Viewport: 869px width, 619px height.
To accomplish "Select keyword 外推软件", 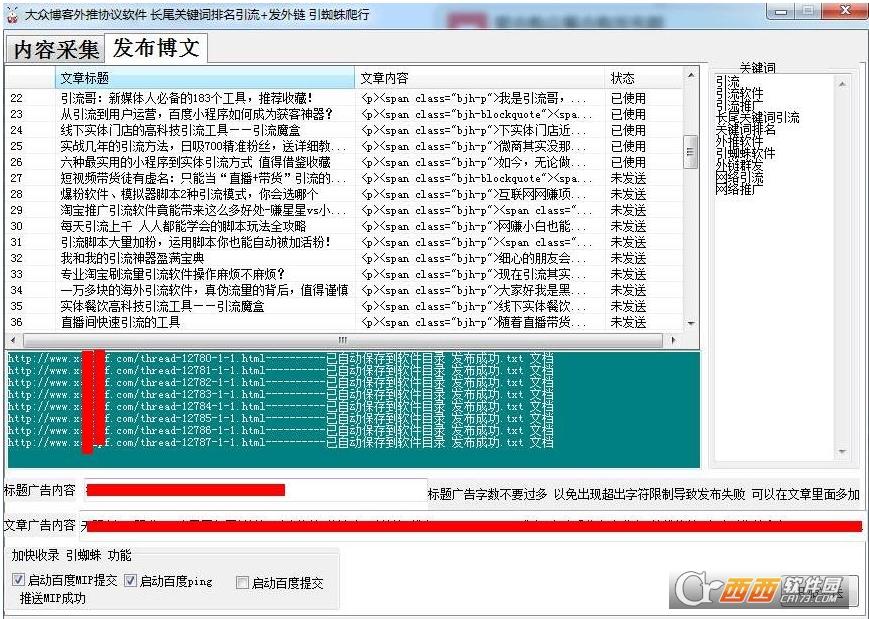I will pos(739,141).
